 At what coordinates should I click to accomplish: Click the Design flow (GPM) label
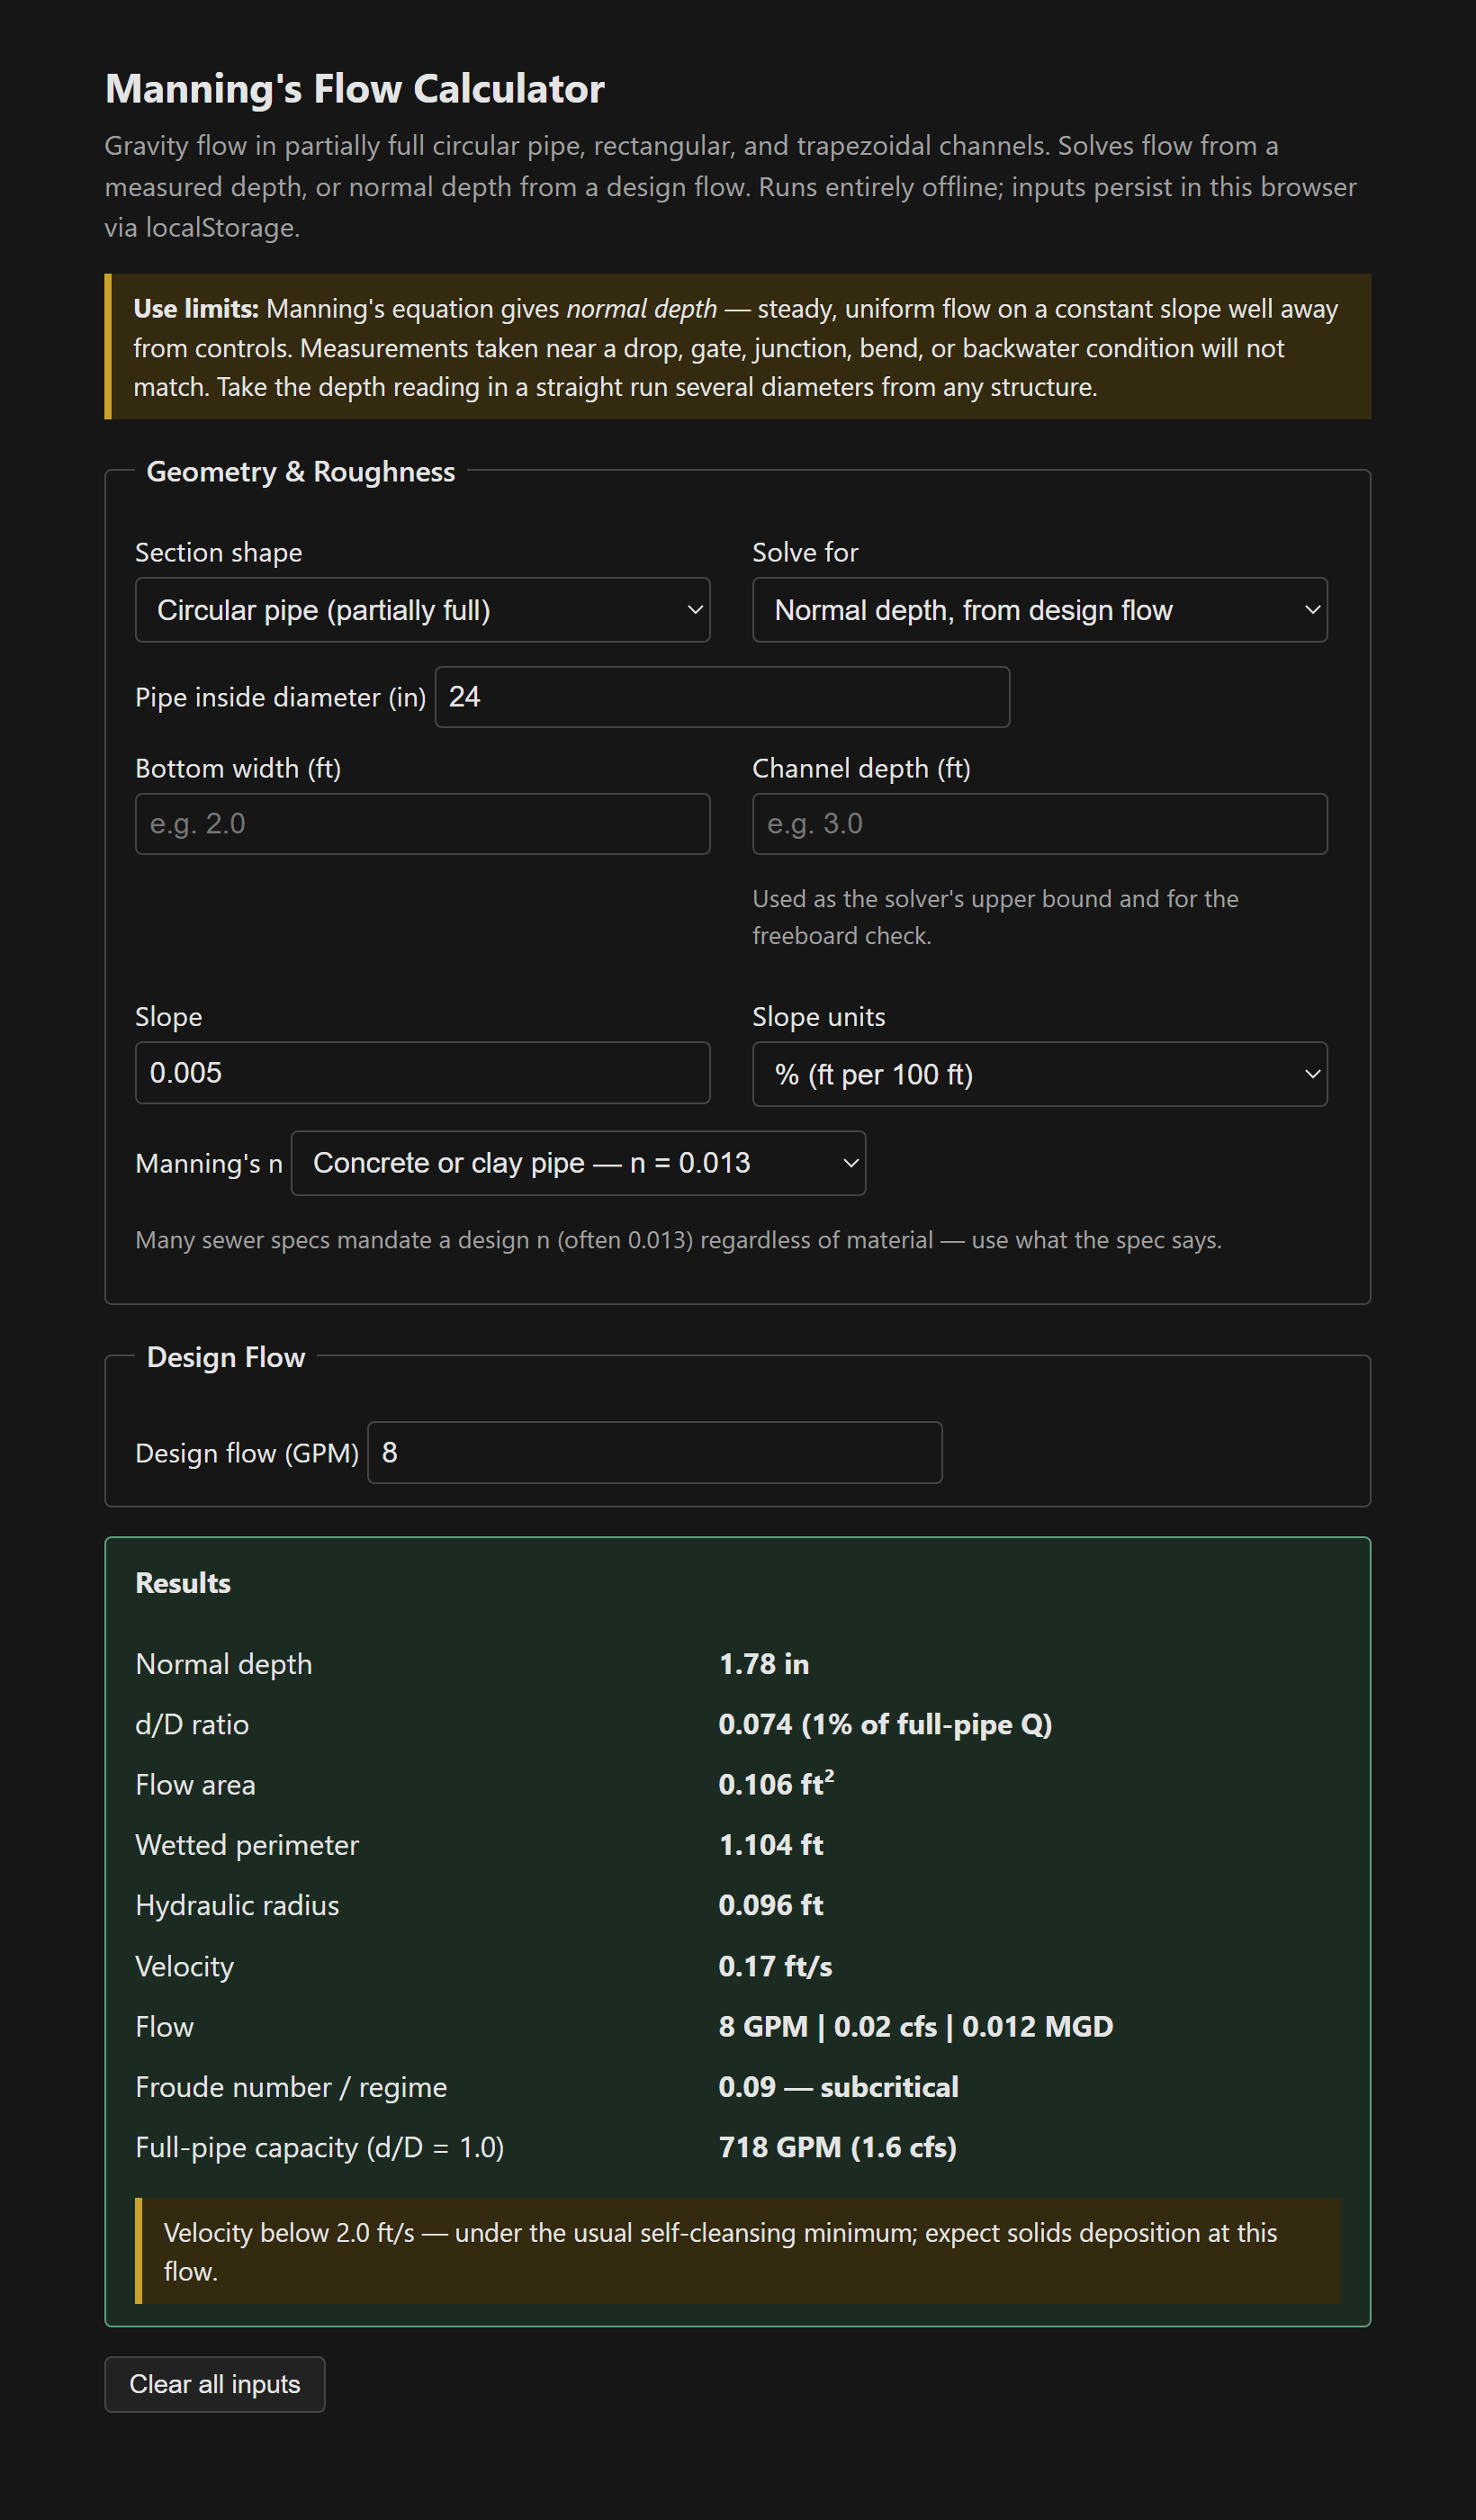pyautogui.click(x=247, y=1453)
